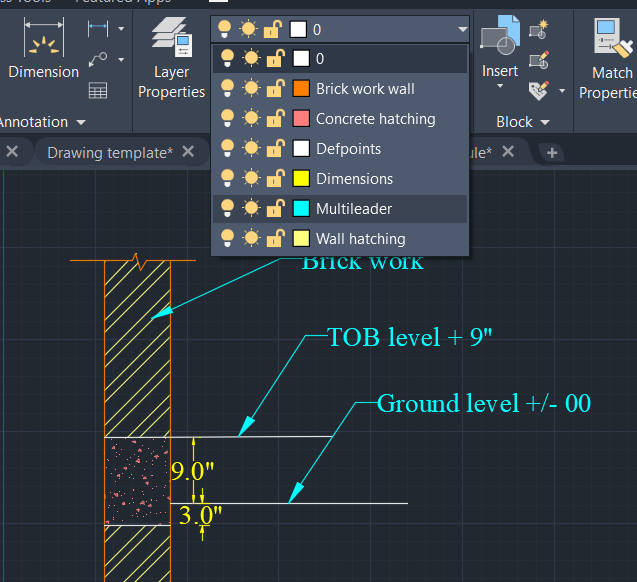Screen dimensions: 637x582
Task: Close the Drawing template tab
Action: tap(188, 151)
